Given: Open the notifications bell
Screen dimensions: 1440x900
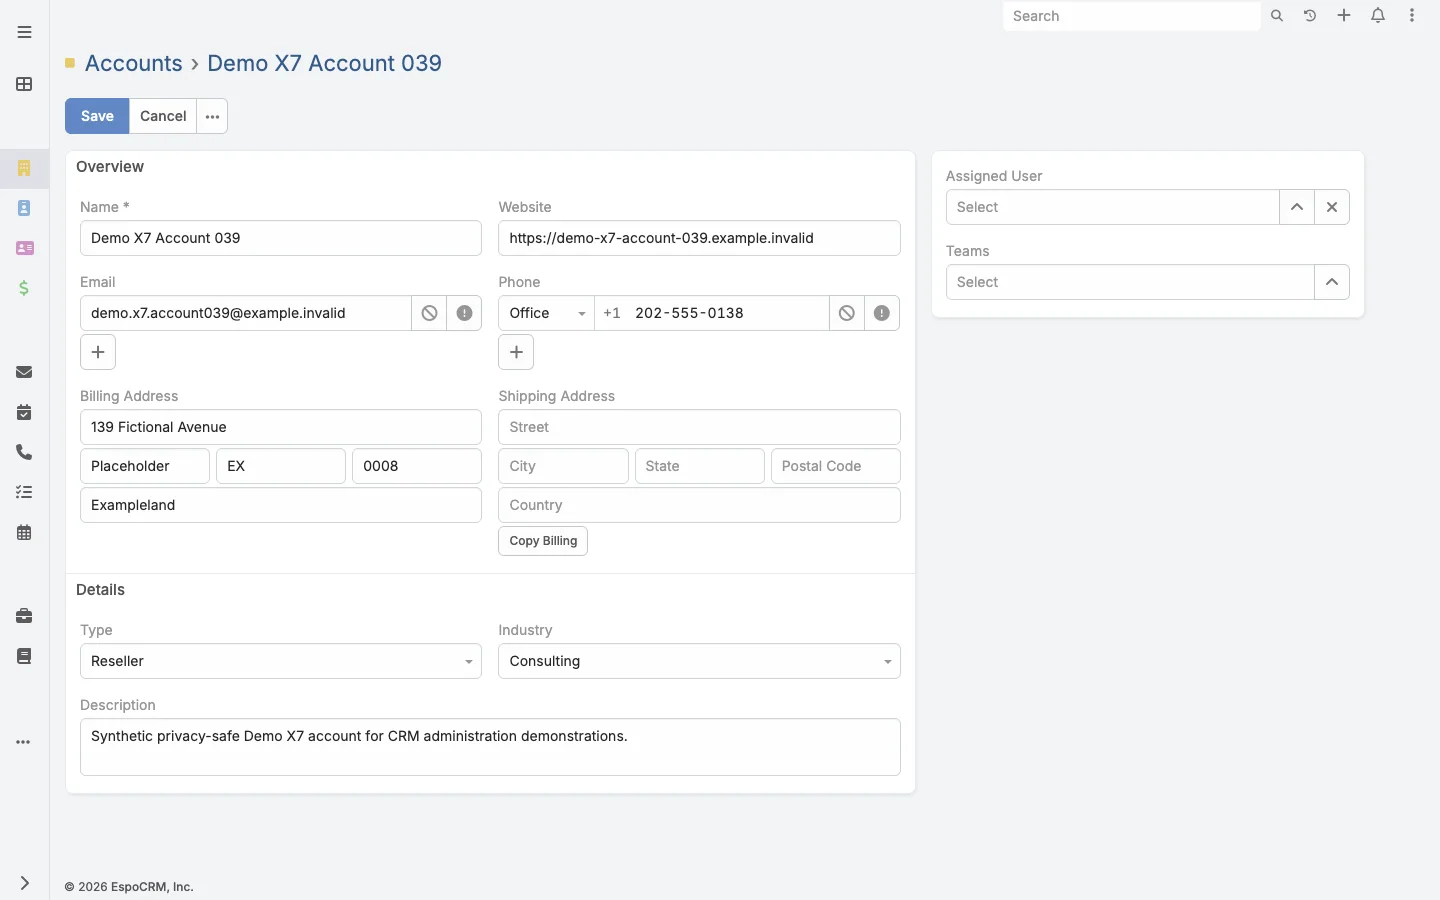Looking at the screenshot, I should pos(1378,16).
